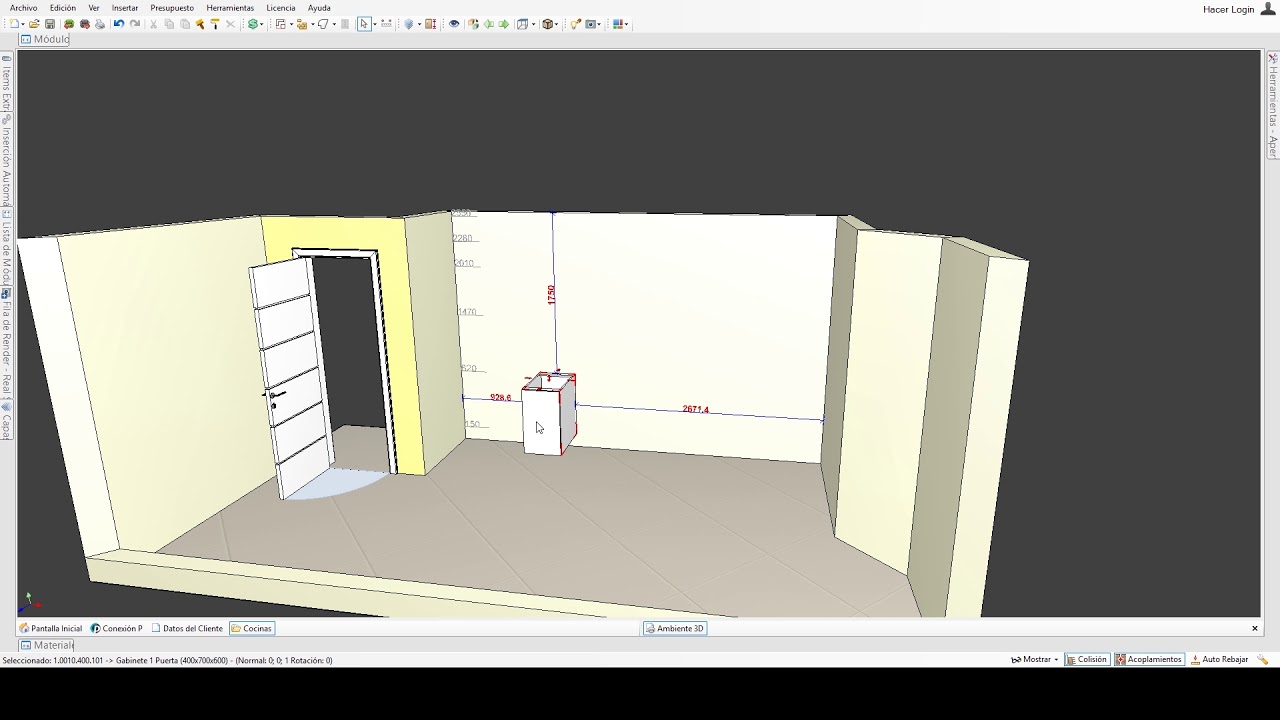Click the wireframe room view icon
Viewport: 1280px width, 720px height.
[x=522, y=24]
